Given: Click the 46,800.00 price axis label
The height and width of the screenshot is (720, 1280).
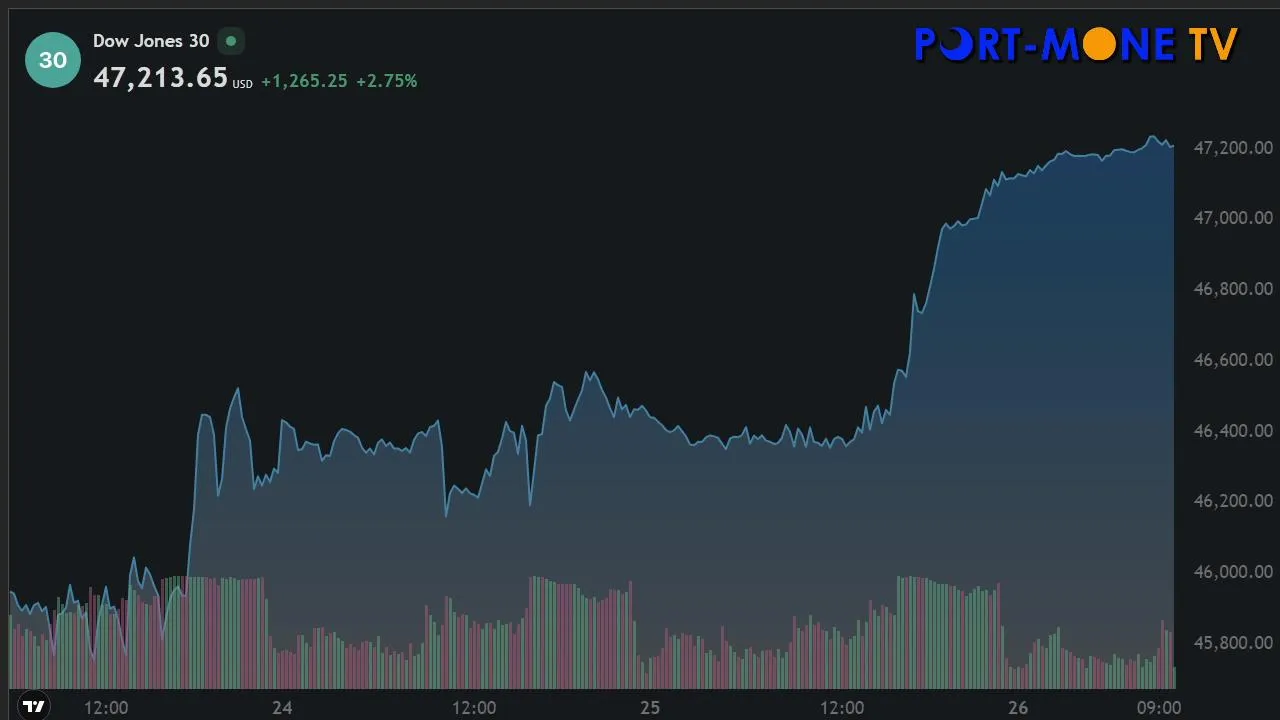Looking at the screenshot, I should (1234, 289).
